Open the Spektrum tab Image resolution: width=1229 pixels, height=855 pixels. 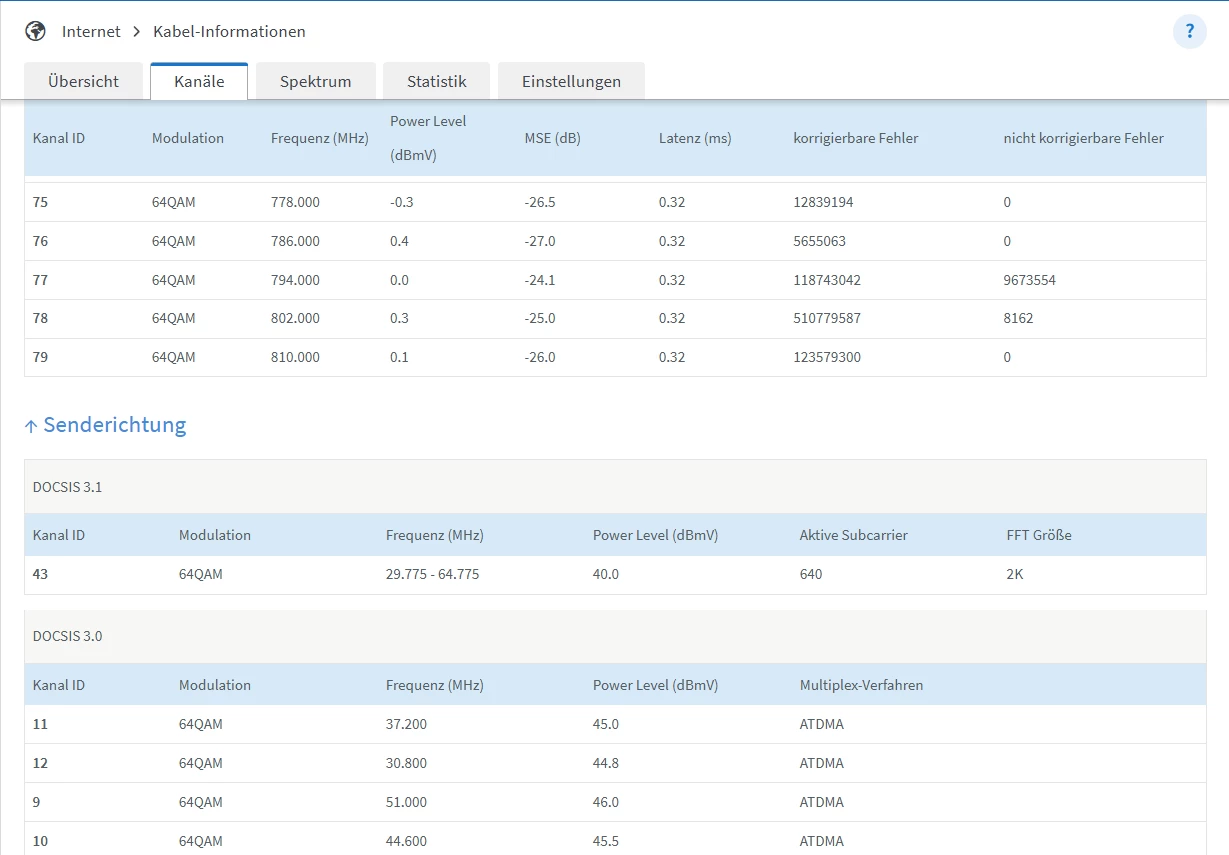click(315, 82)
